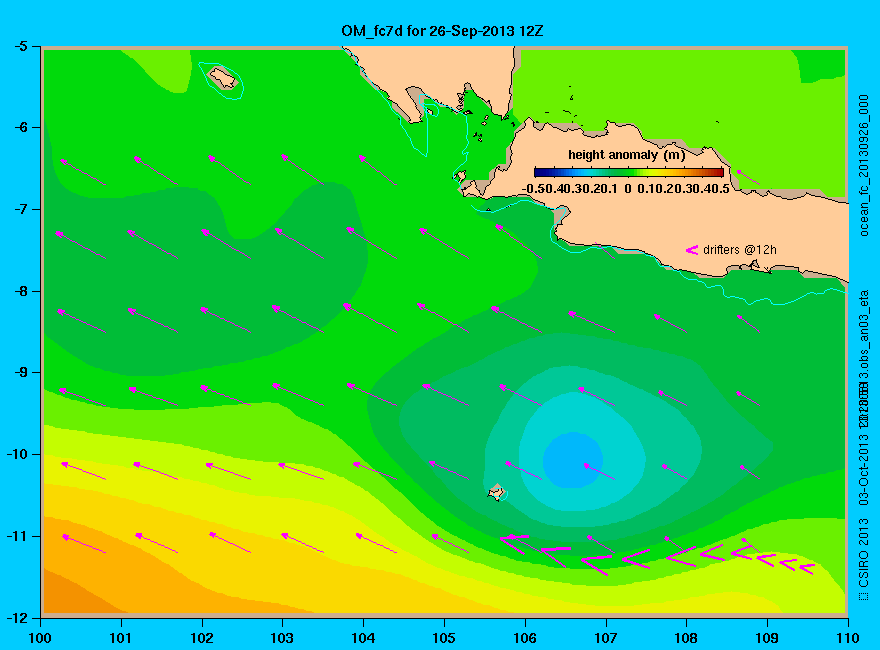Click the vertical 'obs_an03_eta' text
The width and height of the screenshot is (880, 650).
point(864,330)
